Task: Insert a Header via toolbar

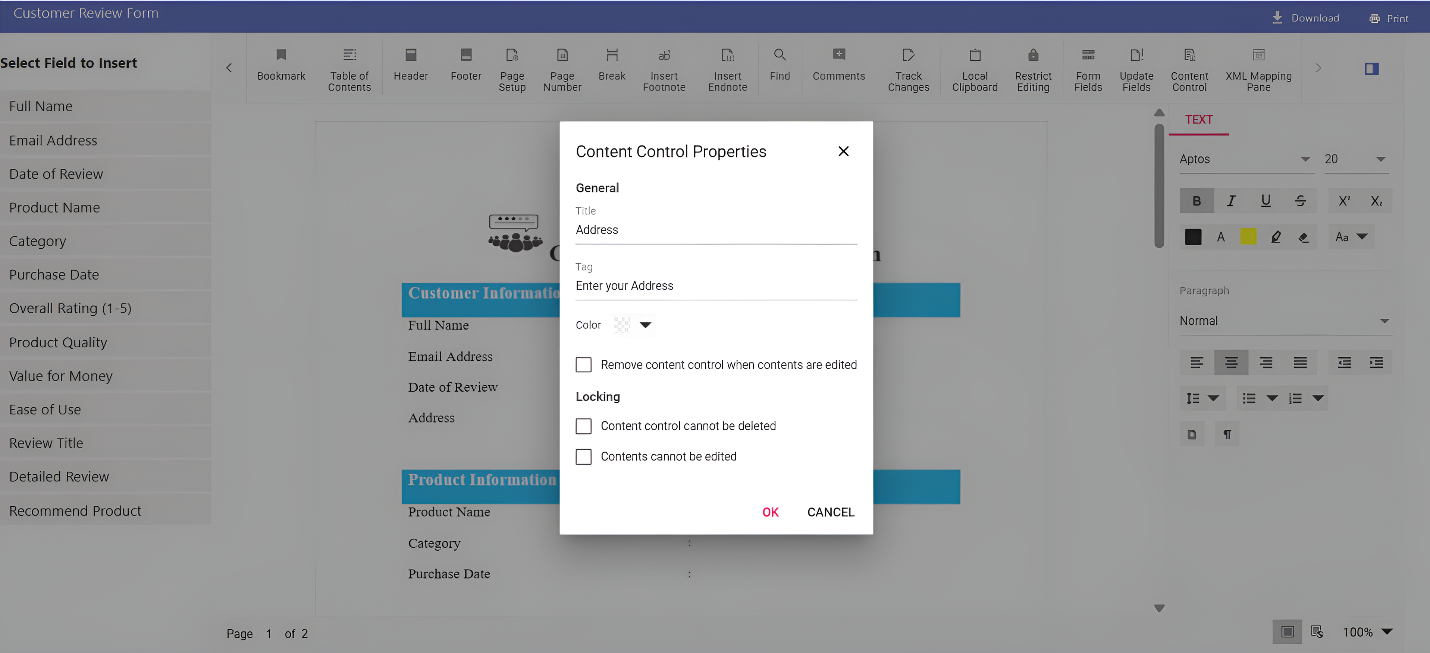Action: pos(411,67)
